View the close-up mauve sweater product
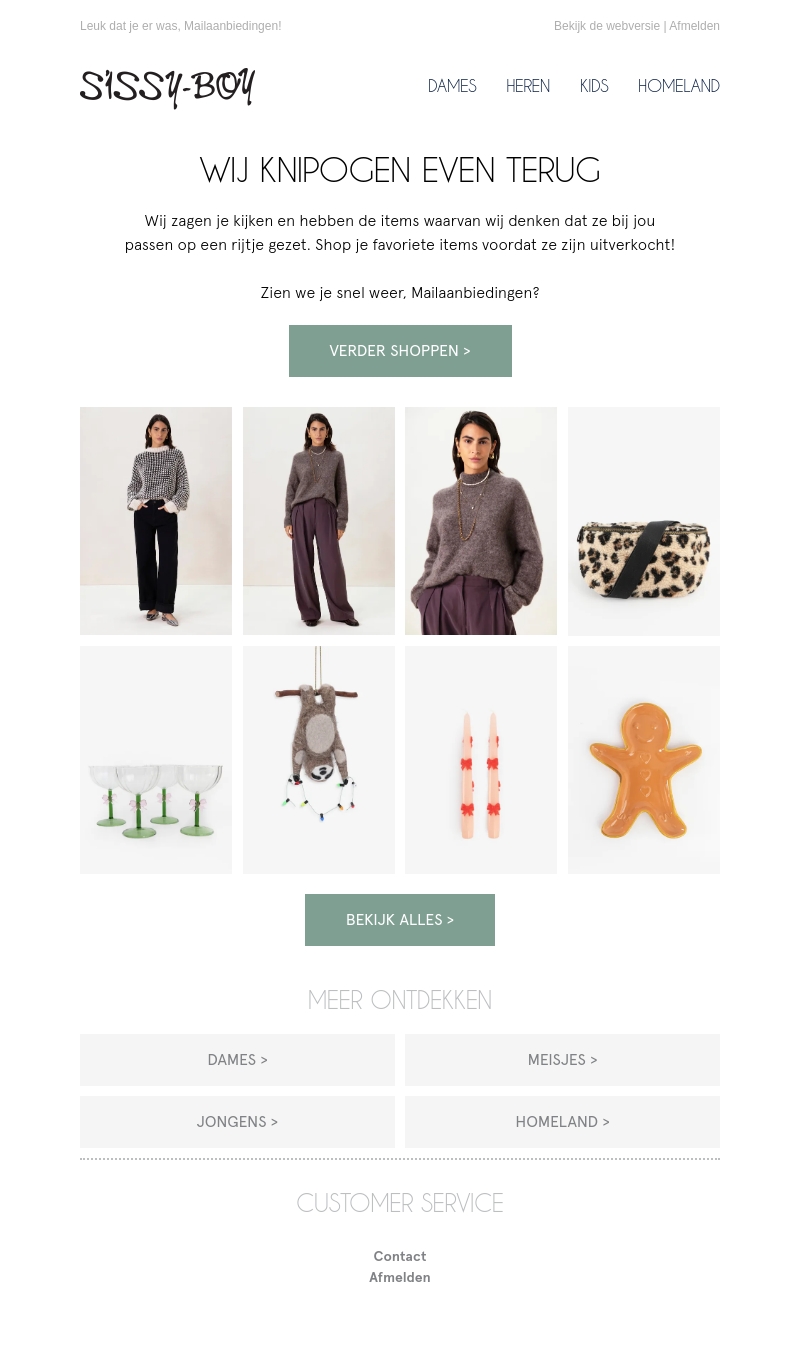 point(481,521)
